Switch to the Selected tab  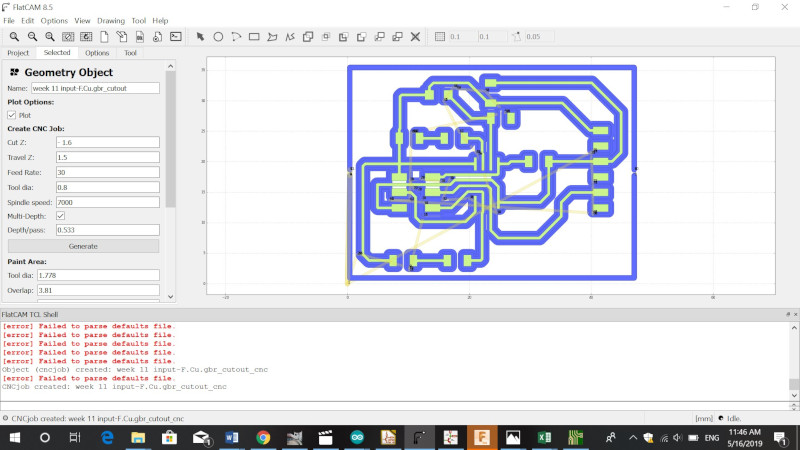(57, 53)
